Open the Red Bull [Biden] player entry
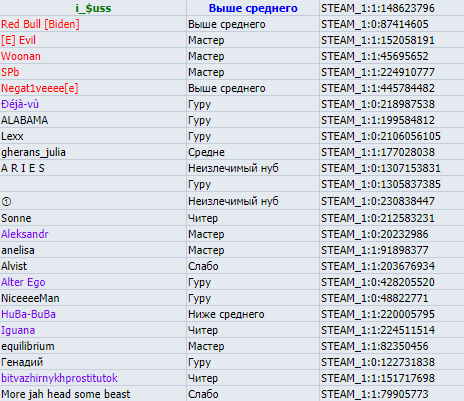The image size is (464, 401). point(40,24)
